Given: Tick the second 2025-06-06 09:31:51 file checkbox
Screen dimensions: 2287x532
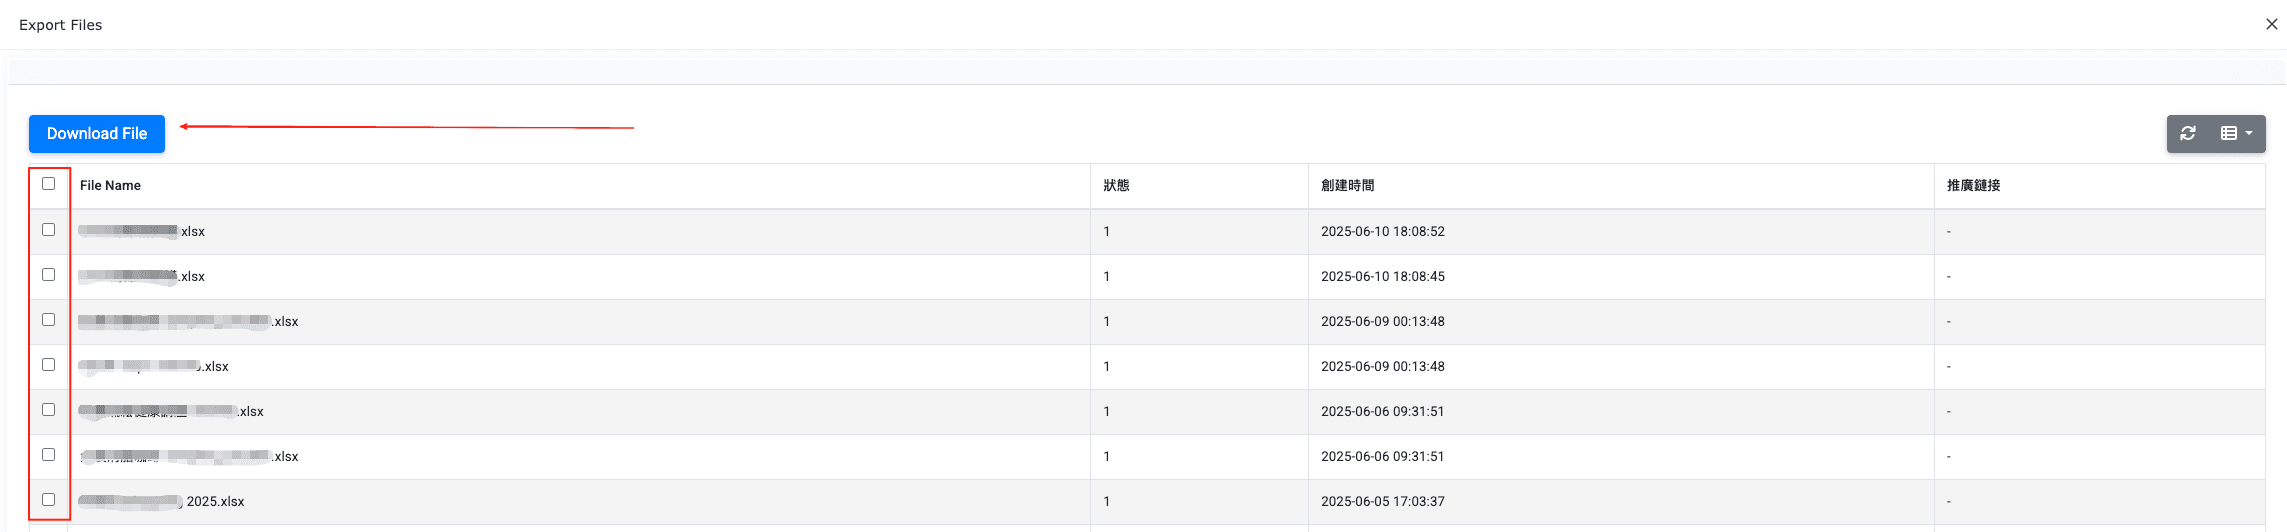Looking at the screenshot, I should 48,455.
